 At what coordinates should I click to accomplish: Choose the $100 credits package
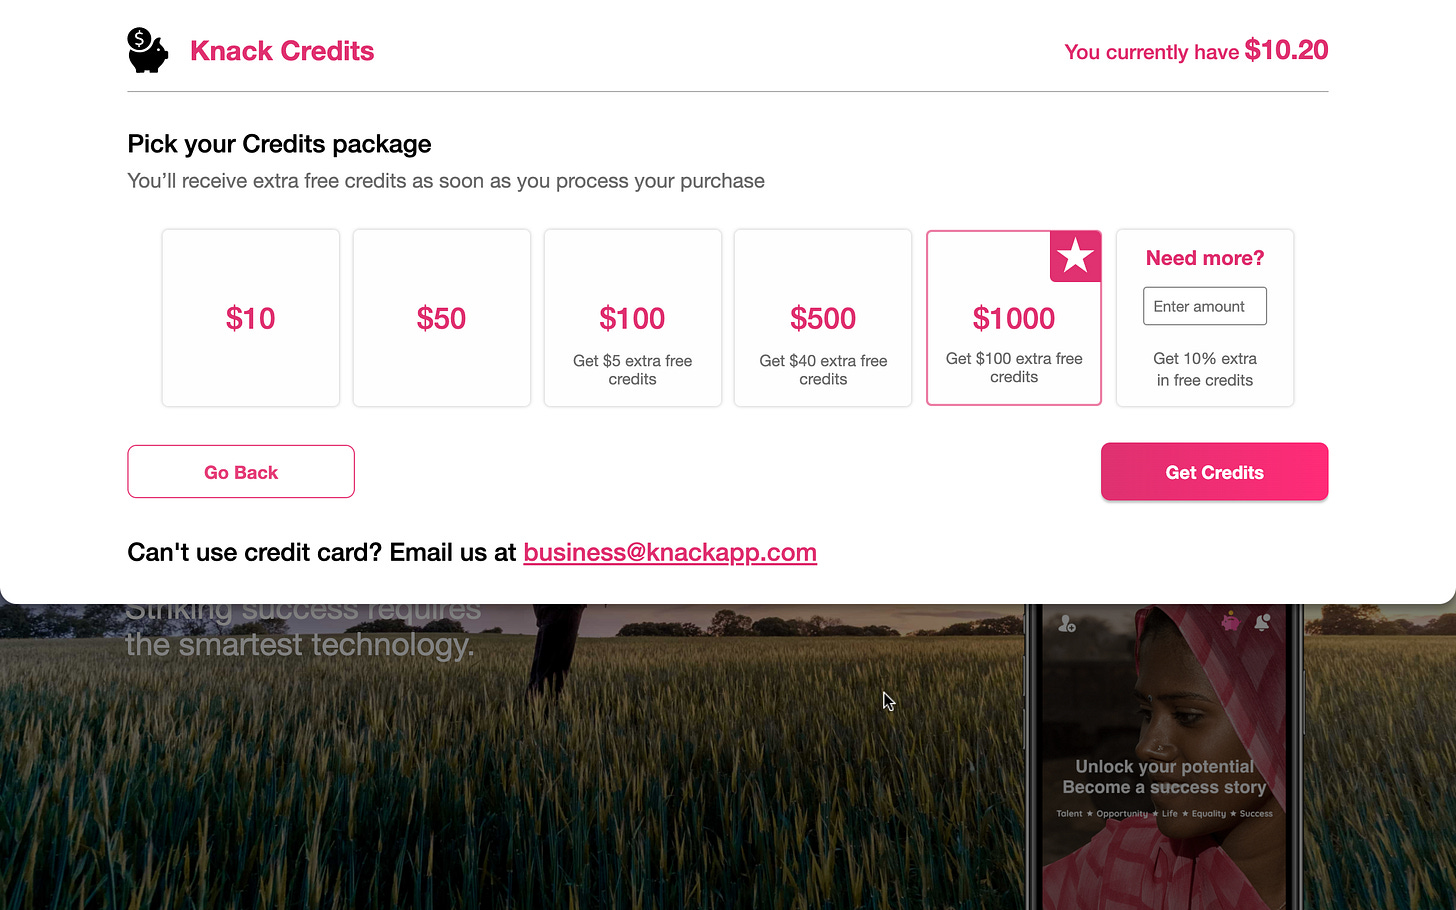tap(633, 318)
